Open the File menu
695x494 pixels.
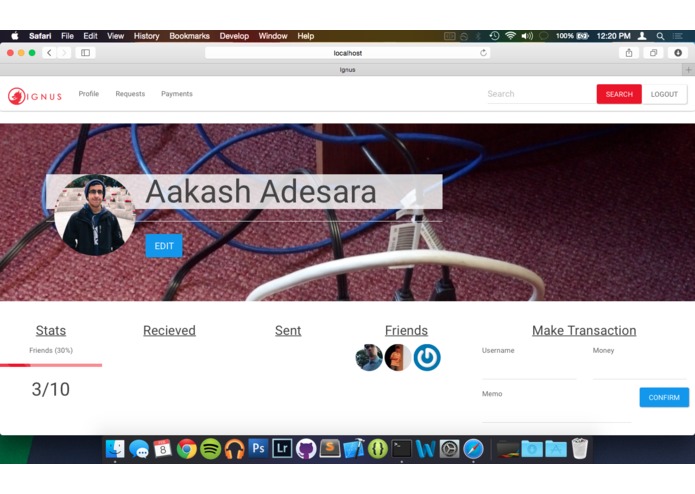tap(67, 36)
